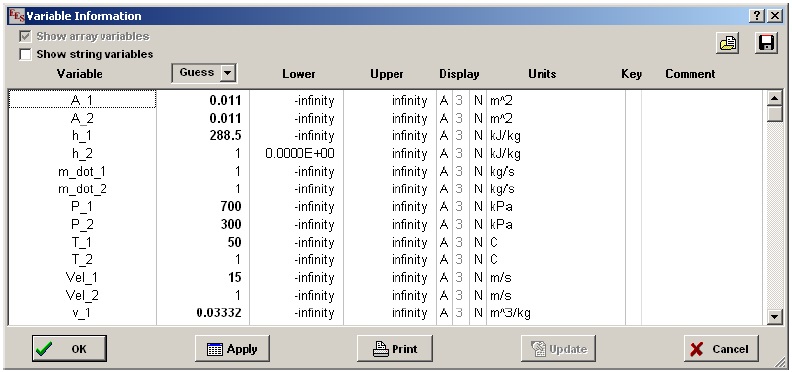Select the P_1 variable name

pyautogui.click(x=82, y=207)
